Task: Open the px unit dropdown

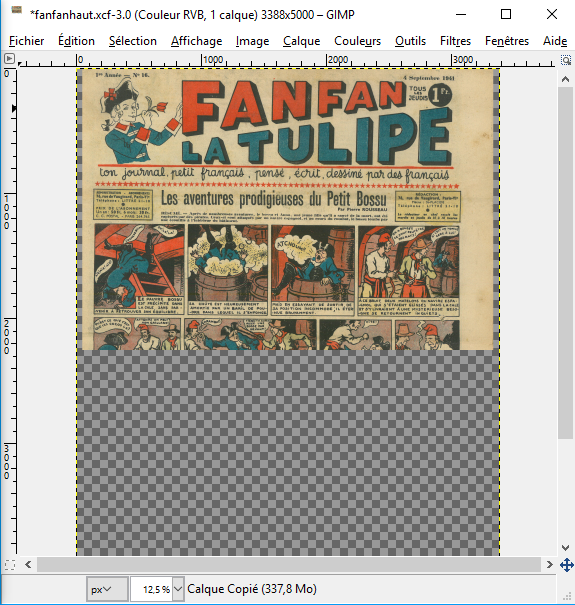Action: 107,589
